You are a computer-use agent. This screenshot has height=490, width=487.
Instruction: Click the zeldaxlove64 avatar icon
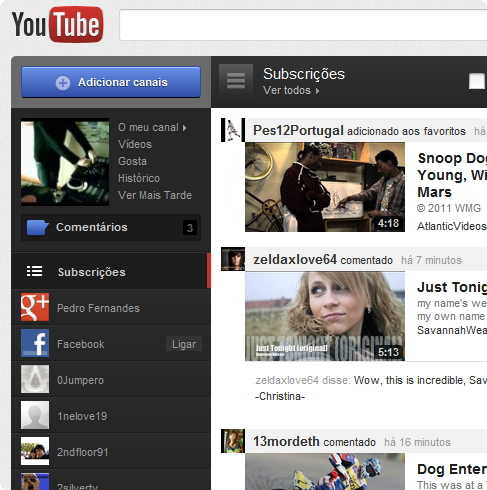[x=233, y=259]
